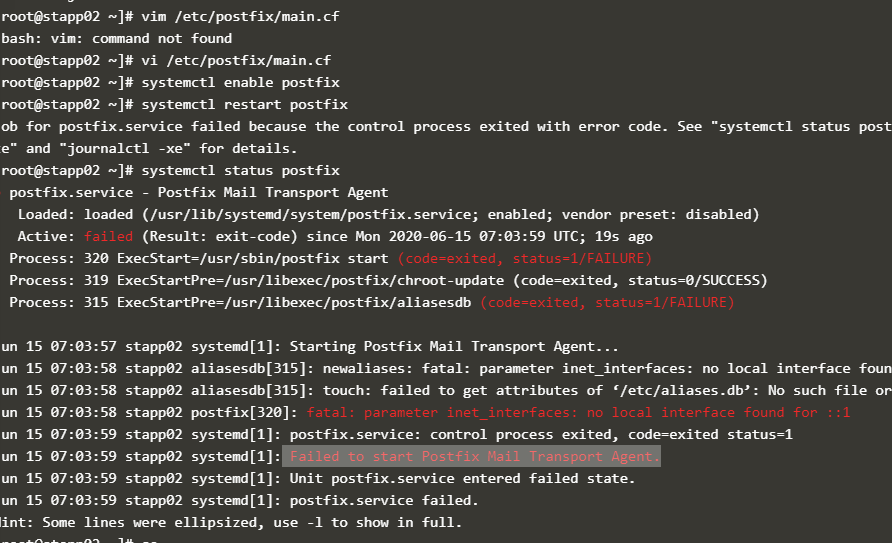Click the red "failed" word on Active line
The image size is (892, 543).
click(x=108, y=237)
